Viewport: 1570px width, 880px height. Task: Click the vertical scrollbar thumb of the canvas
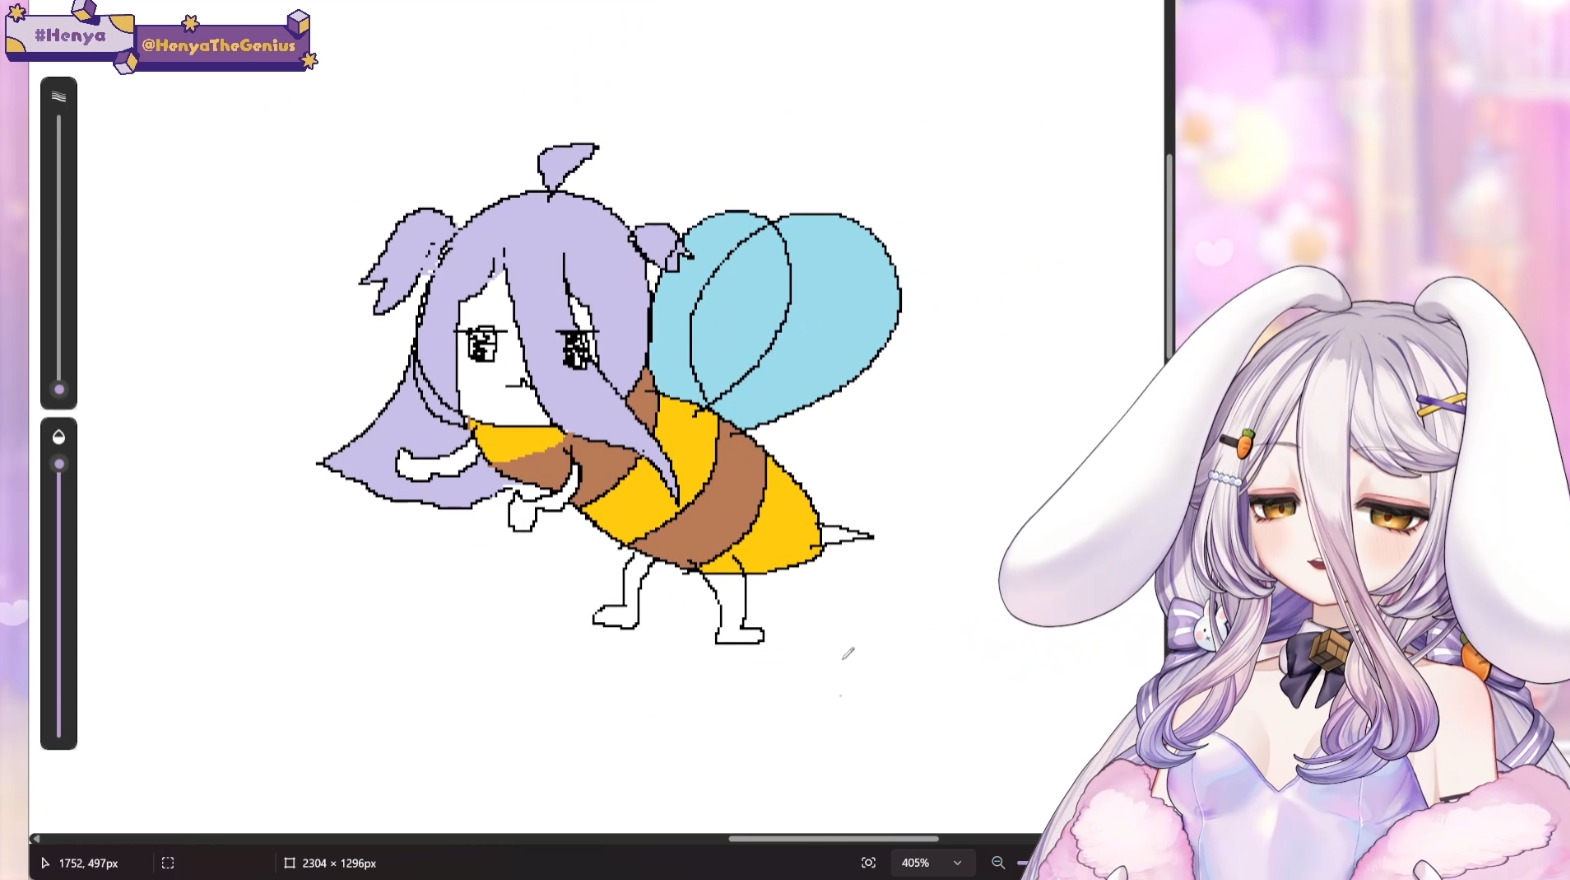pos(1169,258)
